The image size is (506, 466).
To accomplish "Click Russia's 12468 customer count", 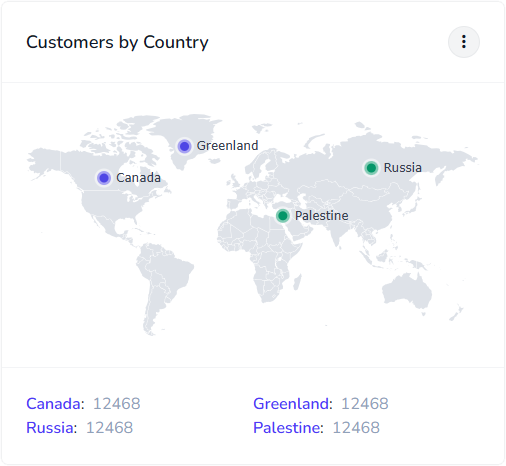I will tap(109, 428).
